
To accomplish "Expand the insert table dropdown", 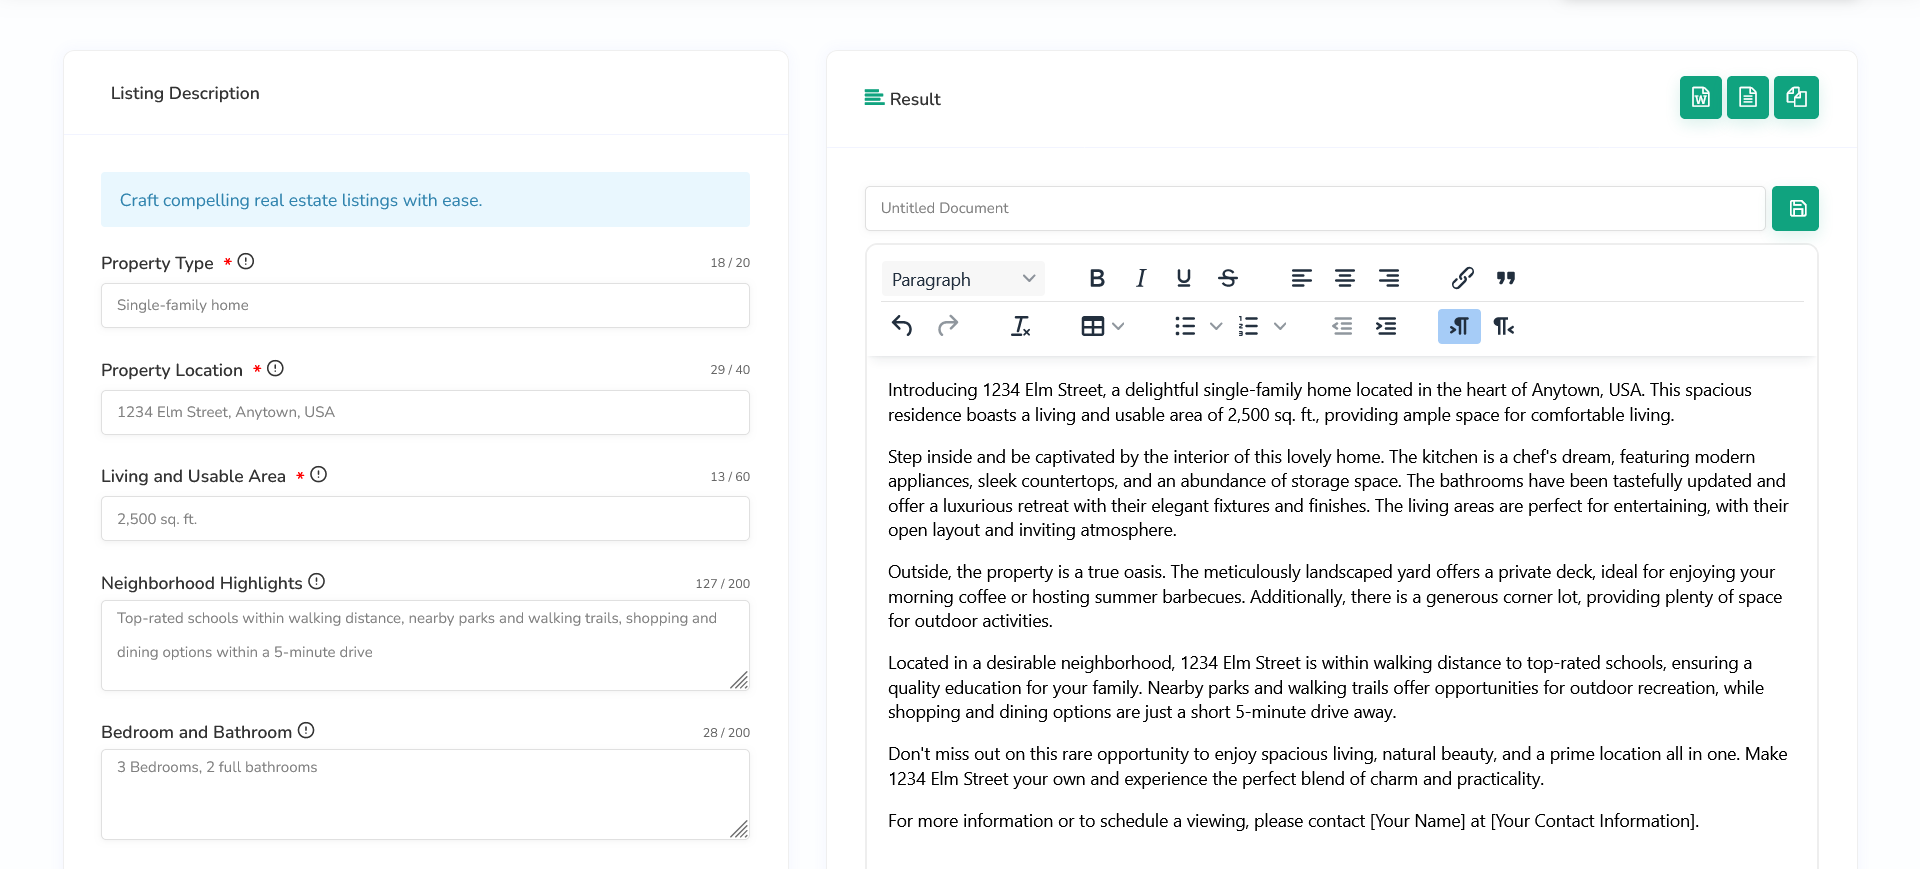I will click(1118, 327).
